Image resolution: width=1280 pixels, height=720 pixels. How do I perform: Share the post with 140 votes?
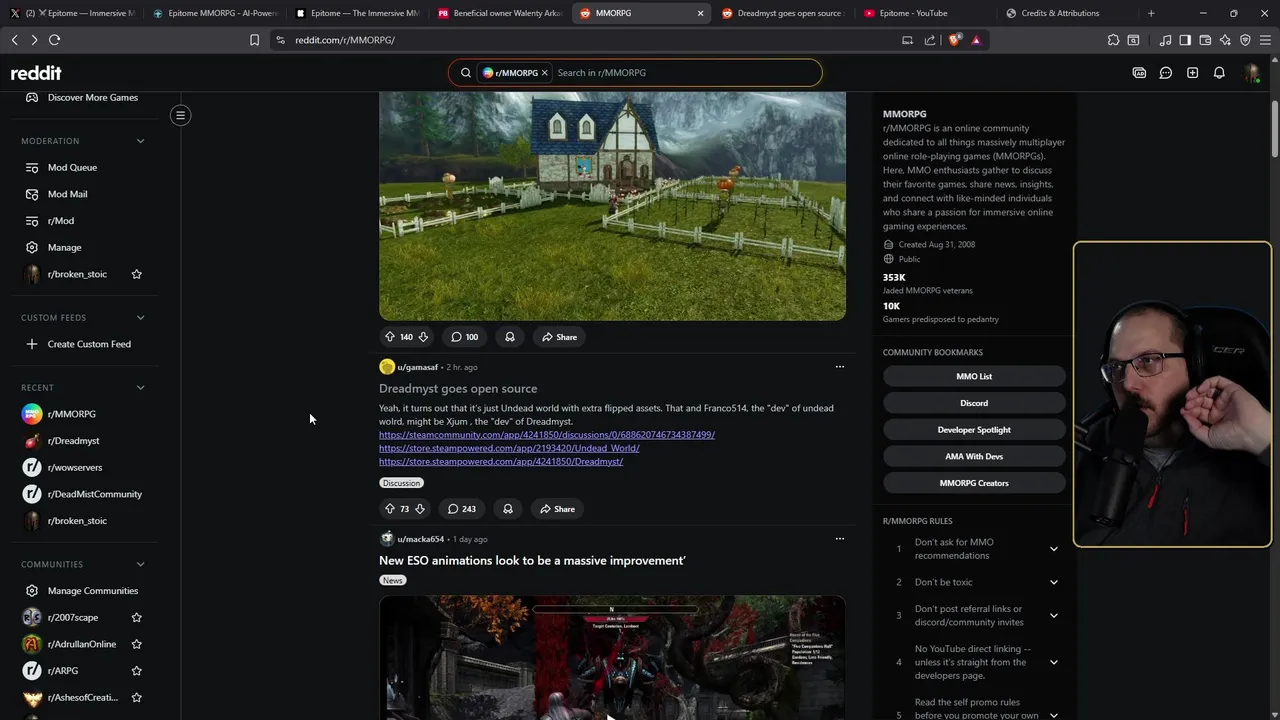[560, 337]
